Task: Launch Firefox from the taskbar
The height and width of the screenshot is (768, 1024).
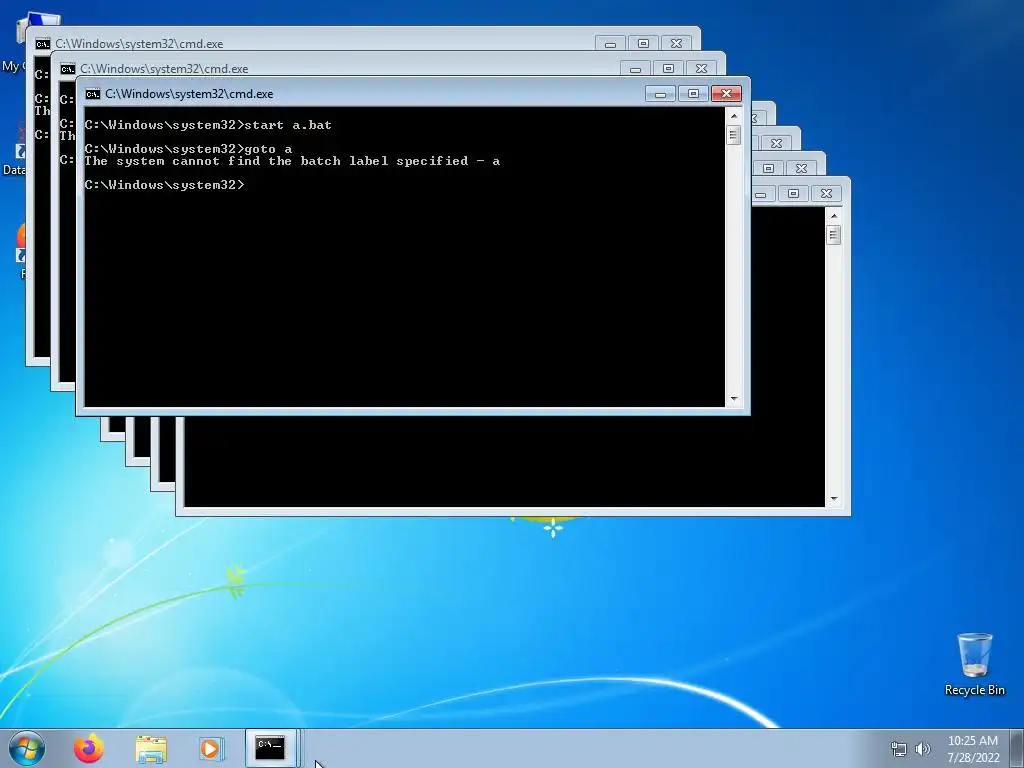Action: tap(89, 748)
